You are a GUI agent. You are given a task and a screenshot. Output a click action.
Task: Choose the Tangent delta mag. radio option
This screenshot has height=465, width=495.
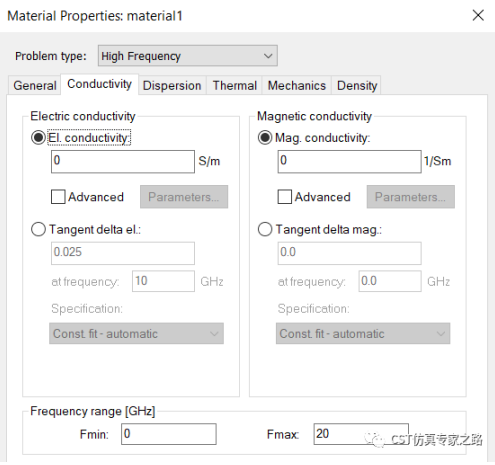(265, 229)
